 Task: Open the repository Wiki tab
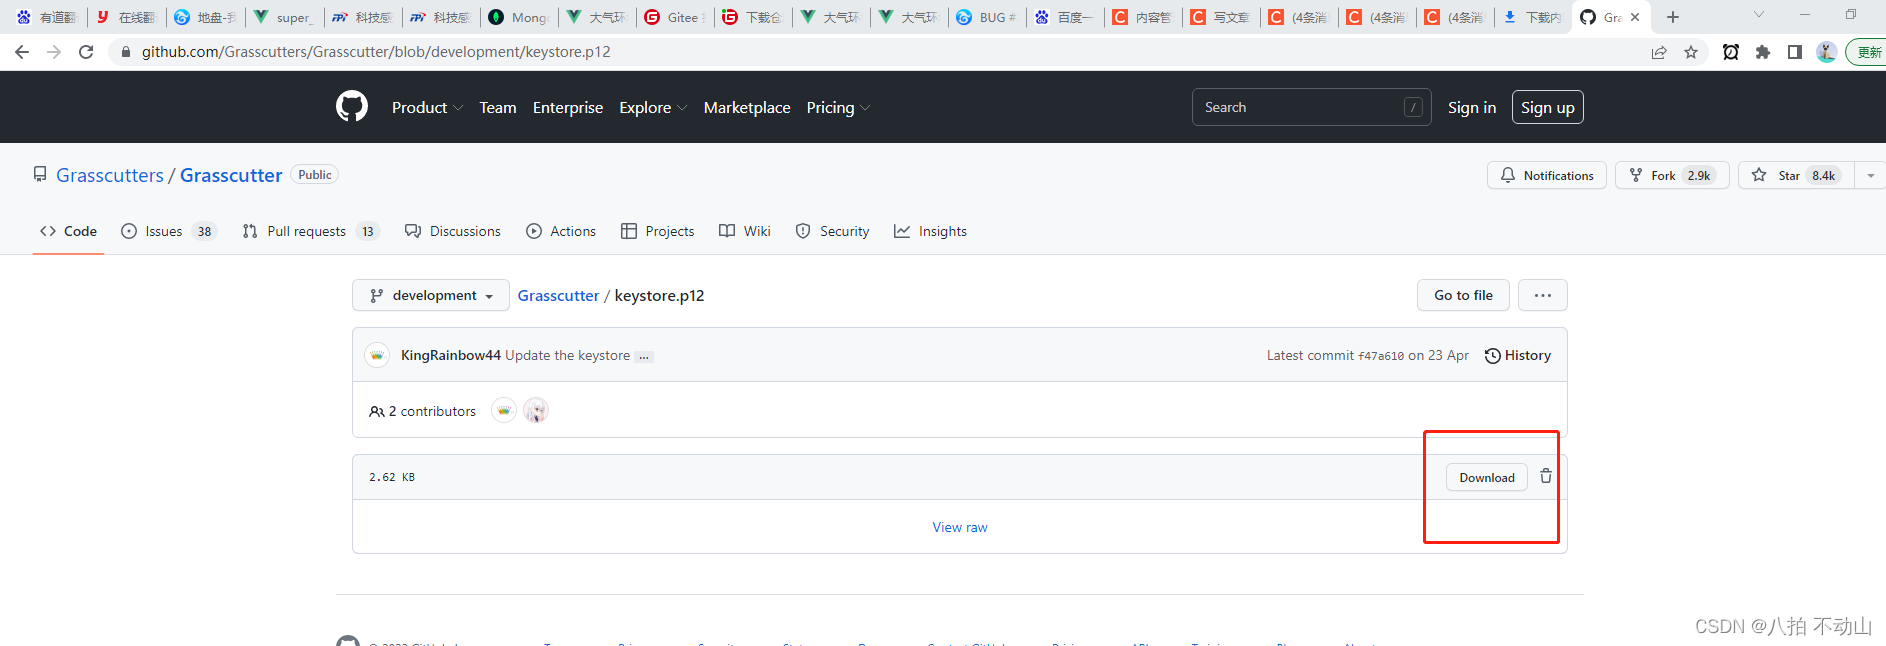point(745,231)
